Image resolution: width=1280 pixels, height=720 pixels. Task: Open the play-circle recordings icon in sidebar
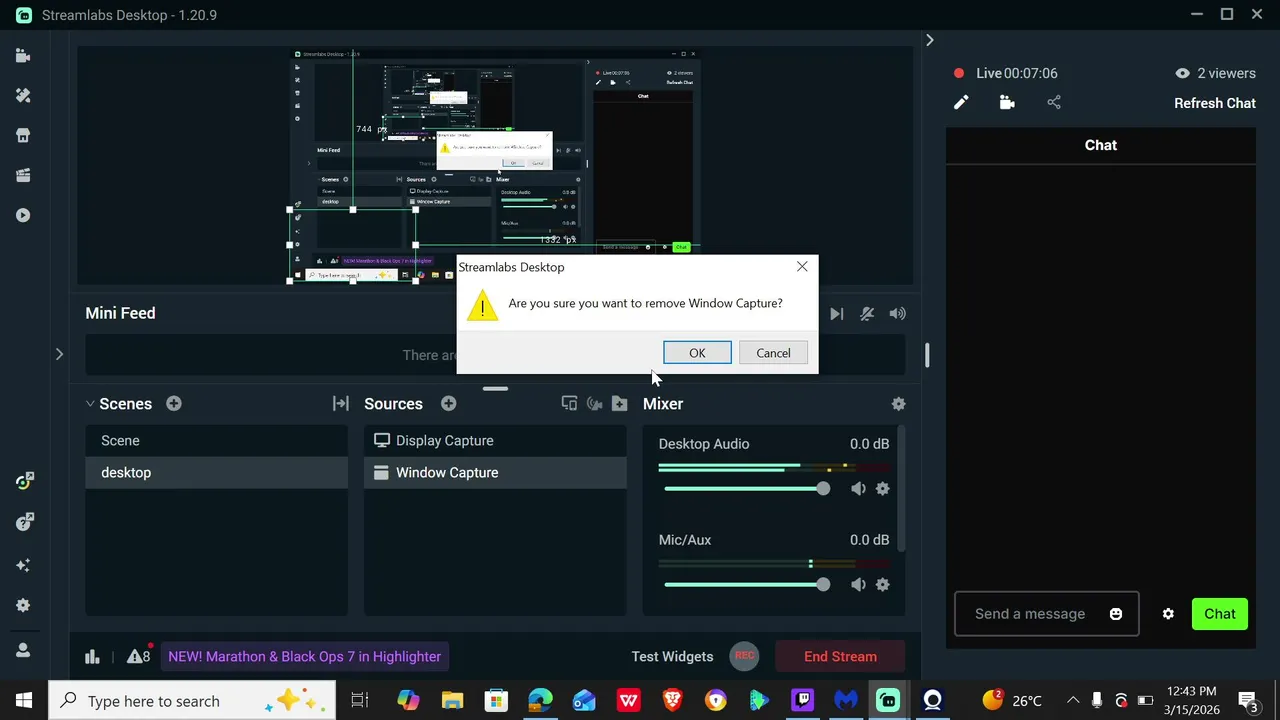point(23,216)
